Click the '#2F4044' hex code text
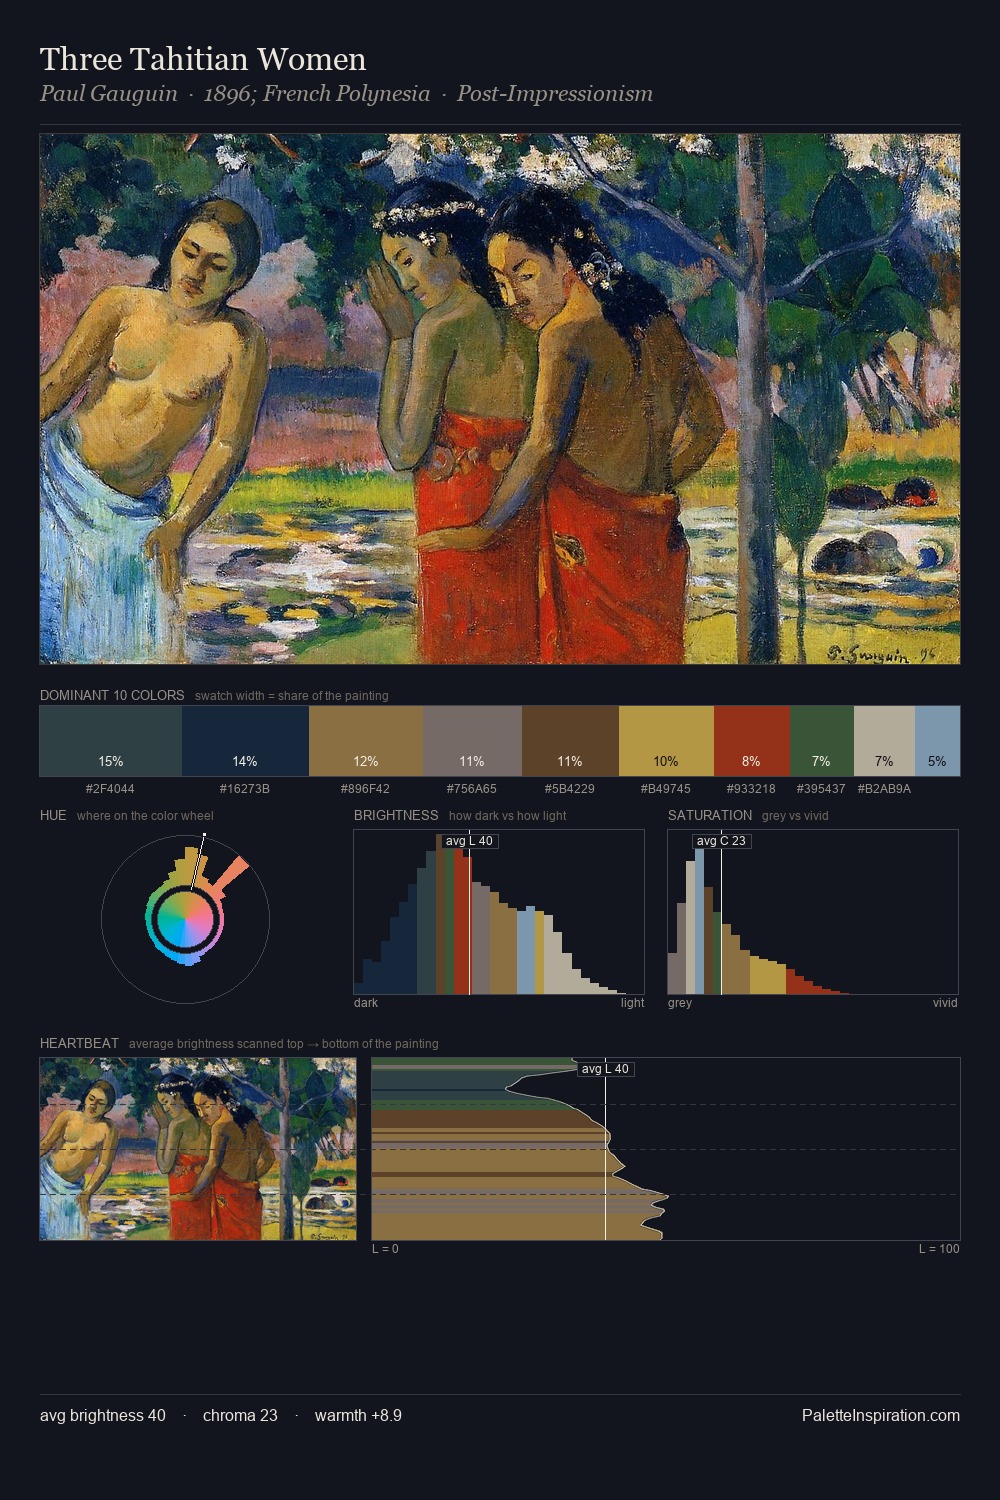 pyautogui.click(x=110, y=789)
